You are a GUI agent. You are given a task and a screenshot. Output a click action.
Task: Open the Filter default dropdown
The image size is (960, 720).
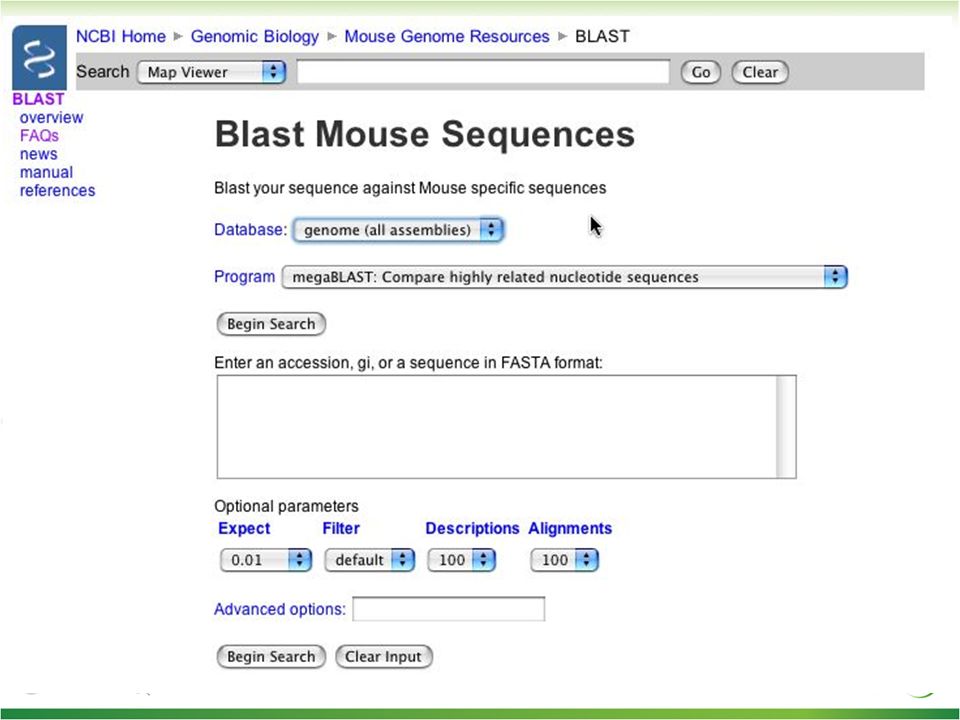click(x=369, y=560)
